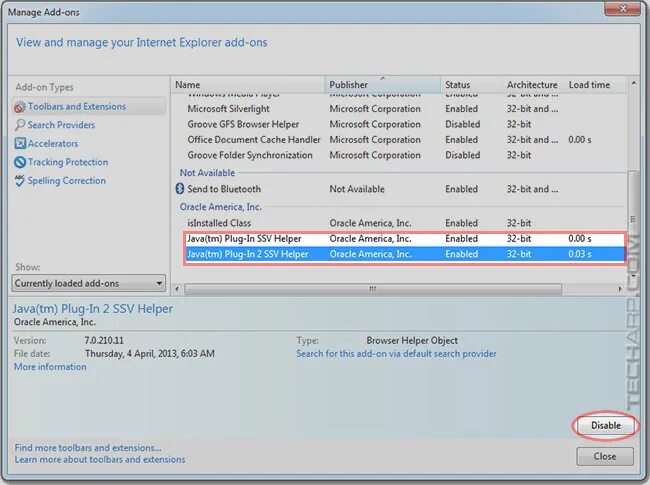Viewport: 650px width, 485px height.
Task: Click the vertical scrollbar up arrow
Action: pyautogui.click(x=633, y=84)
